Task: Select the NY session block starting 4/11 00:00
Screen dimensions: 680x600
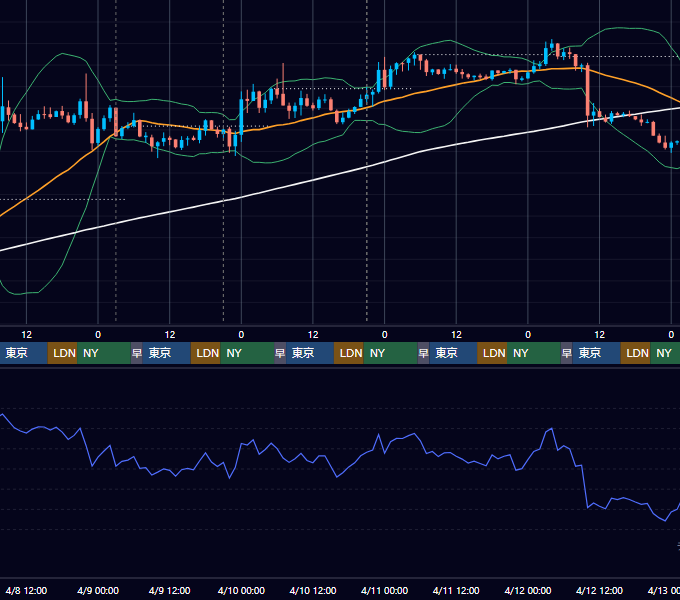Action: coord(390,353)
